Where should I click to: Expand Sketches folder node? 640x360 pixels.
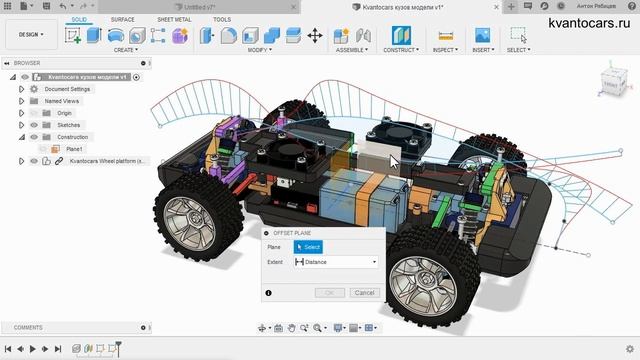tap(21, 125)
